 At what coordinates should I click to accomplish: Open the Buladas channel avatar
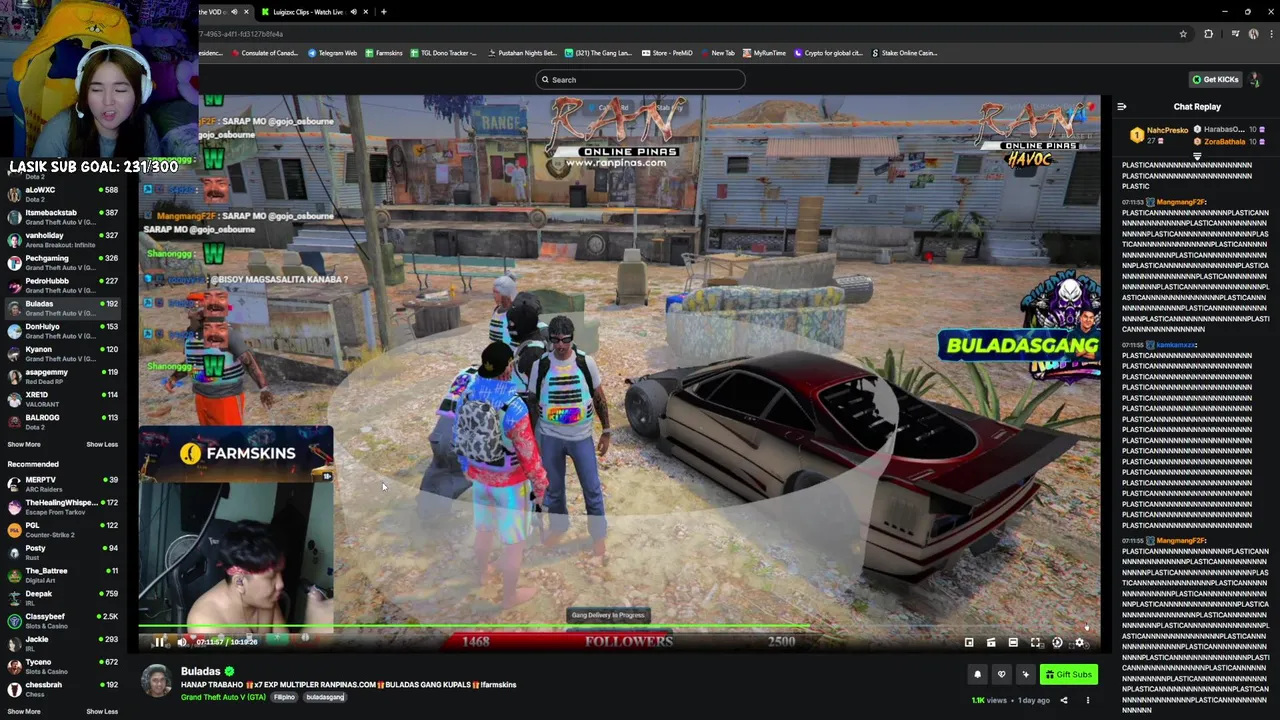click(156, 680)
